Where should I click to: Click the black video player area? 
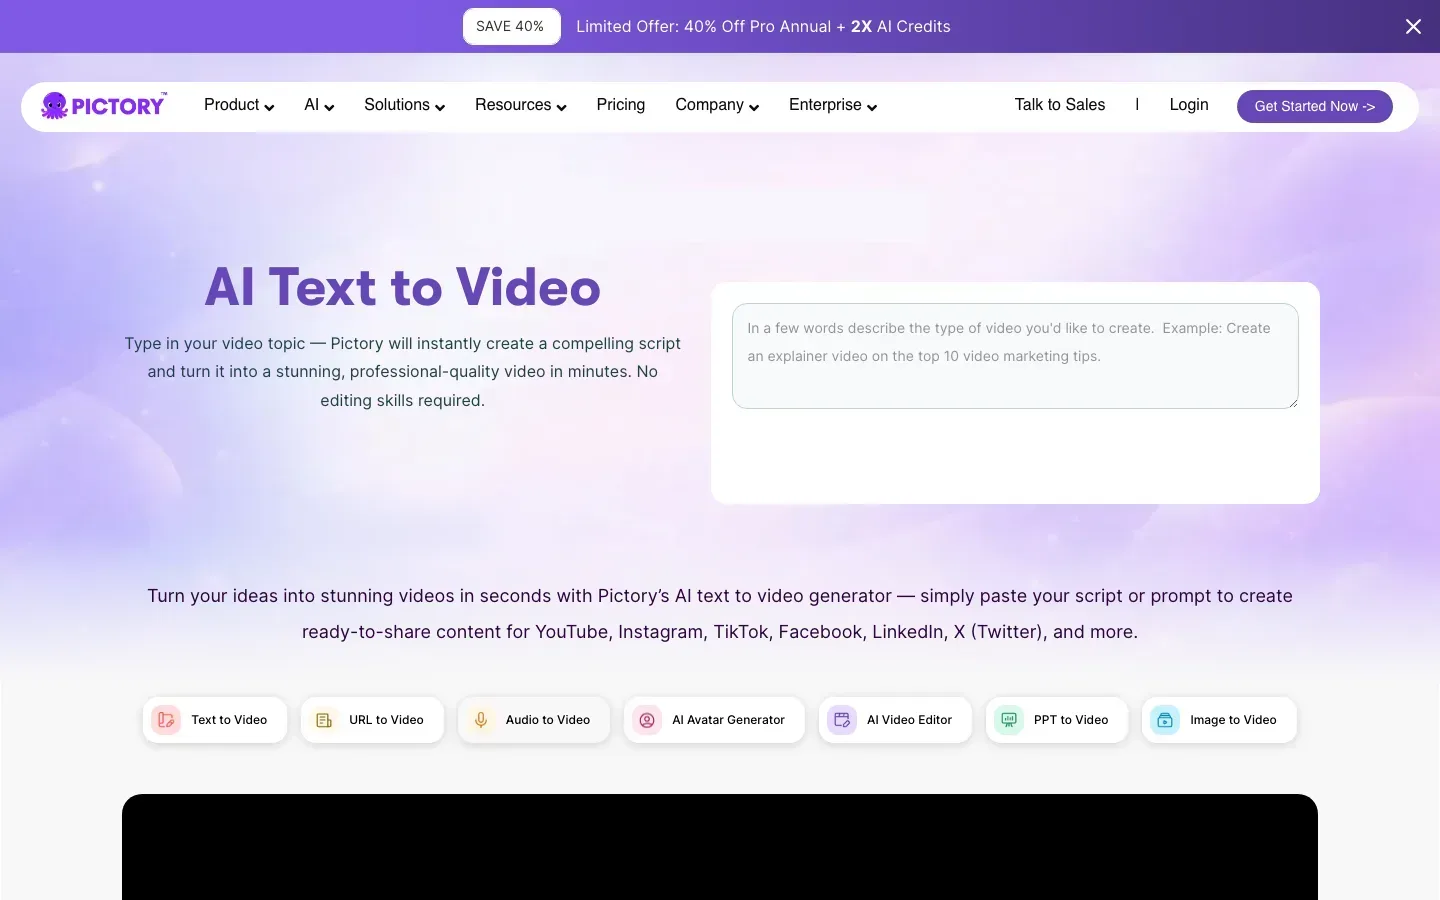pyautogui.click(x=720, y=847)
